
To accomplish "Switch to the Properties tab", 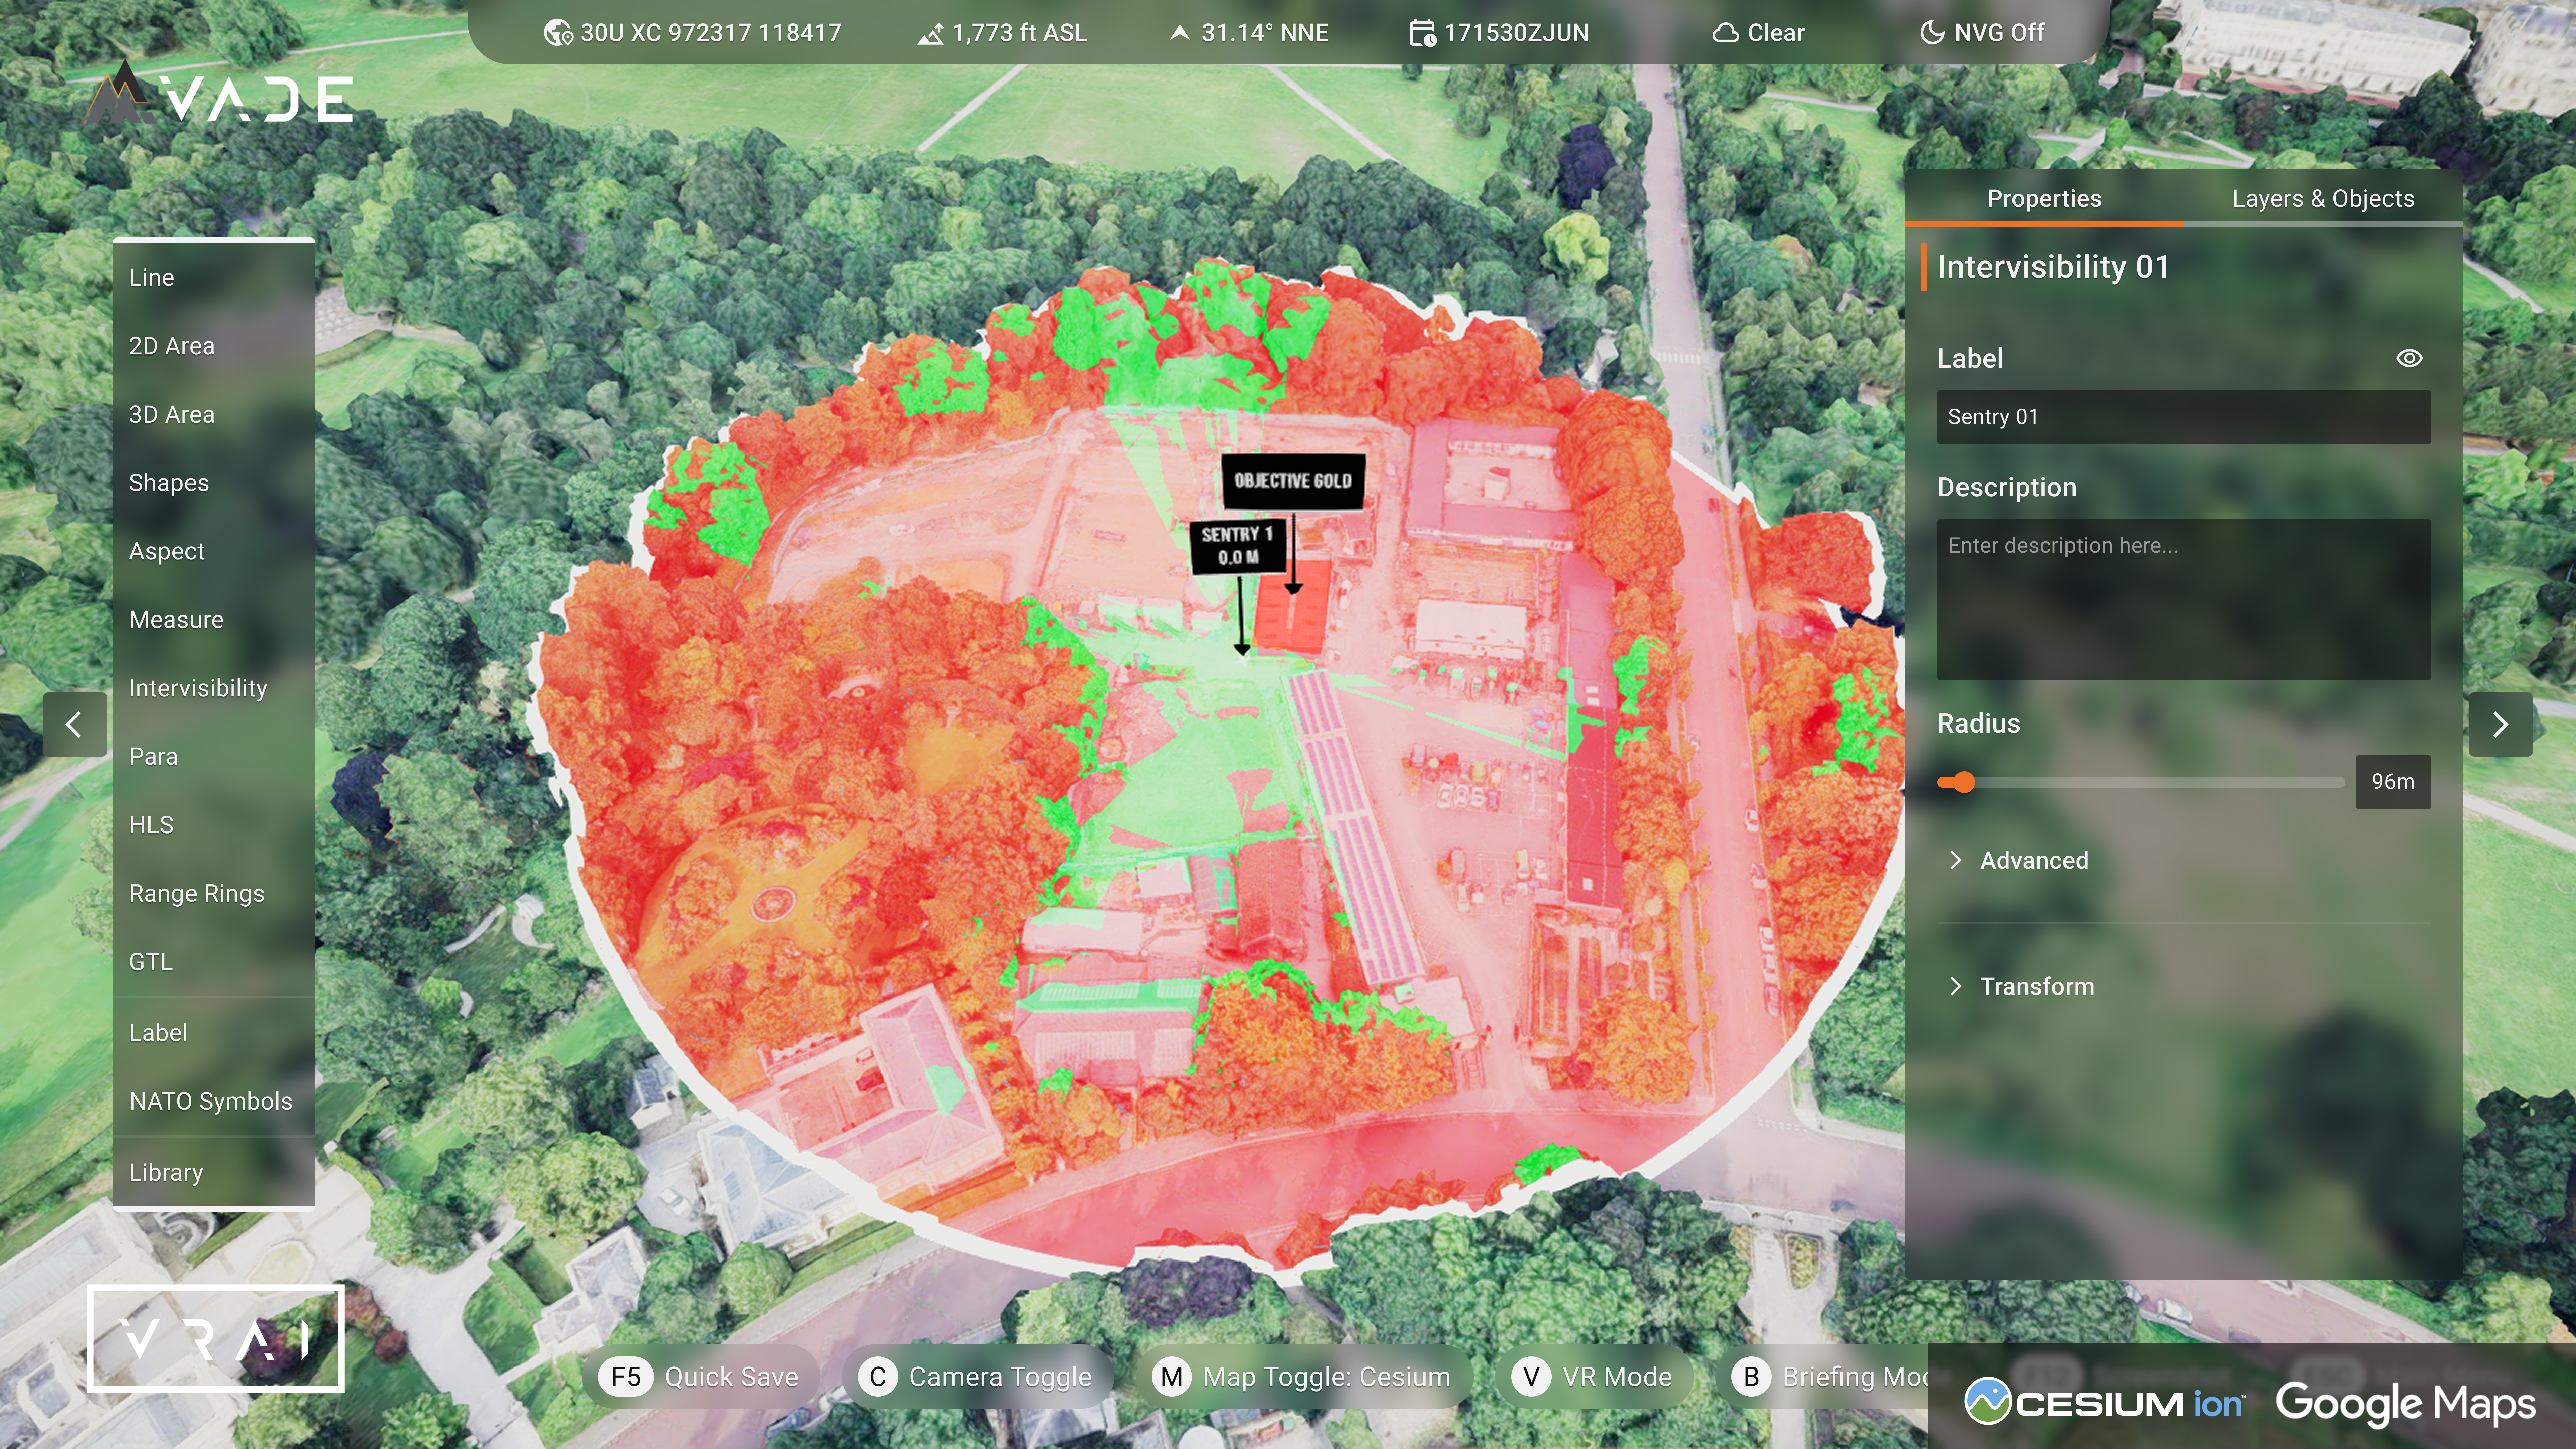I will 2044,198.
